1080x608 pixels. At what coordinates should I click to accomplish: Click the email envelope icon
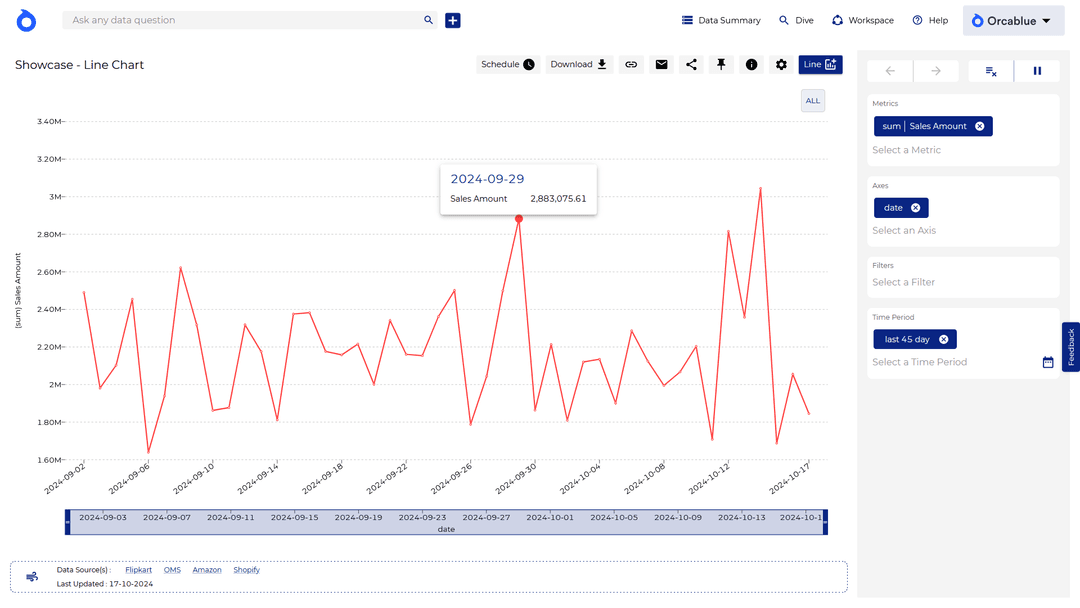pyautogui.click(x=661, y=65)
